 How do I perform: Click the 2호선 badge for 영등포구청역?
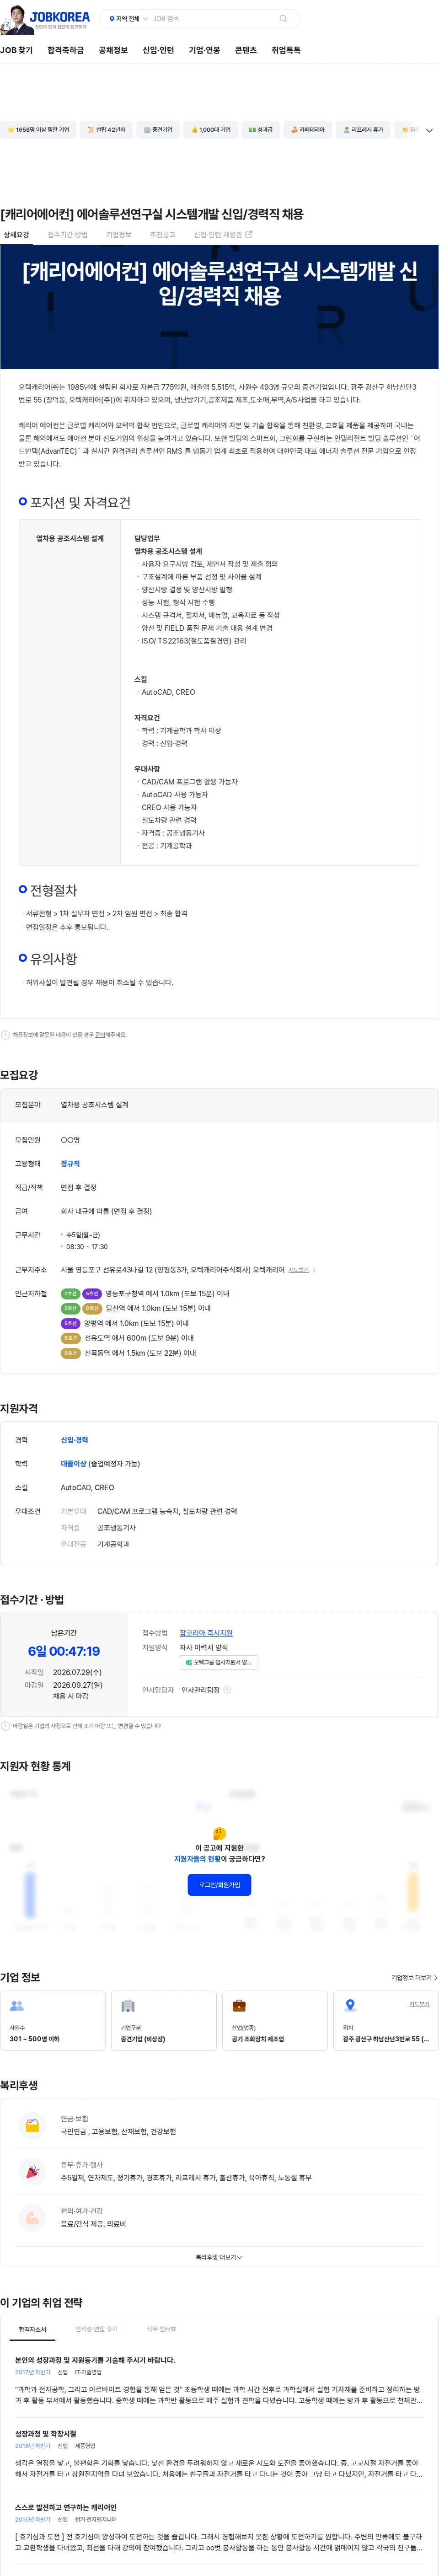(x=70, y=1294)
